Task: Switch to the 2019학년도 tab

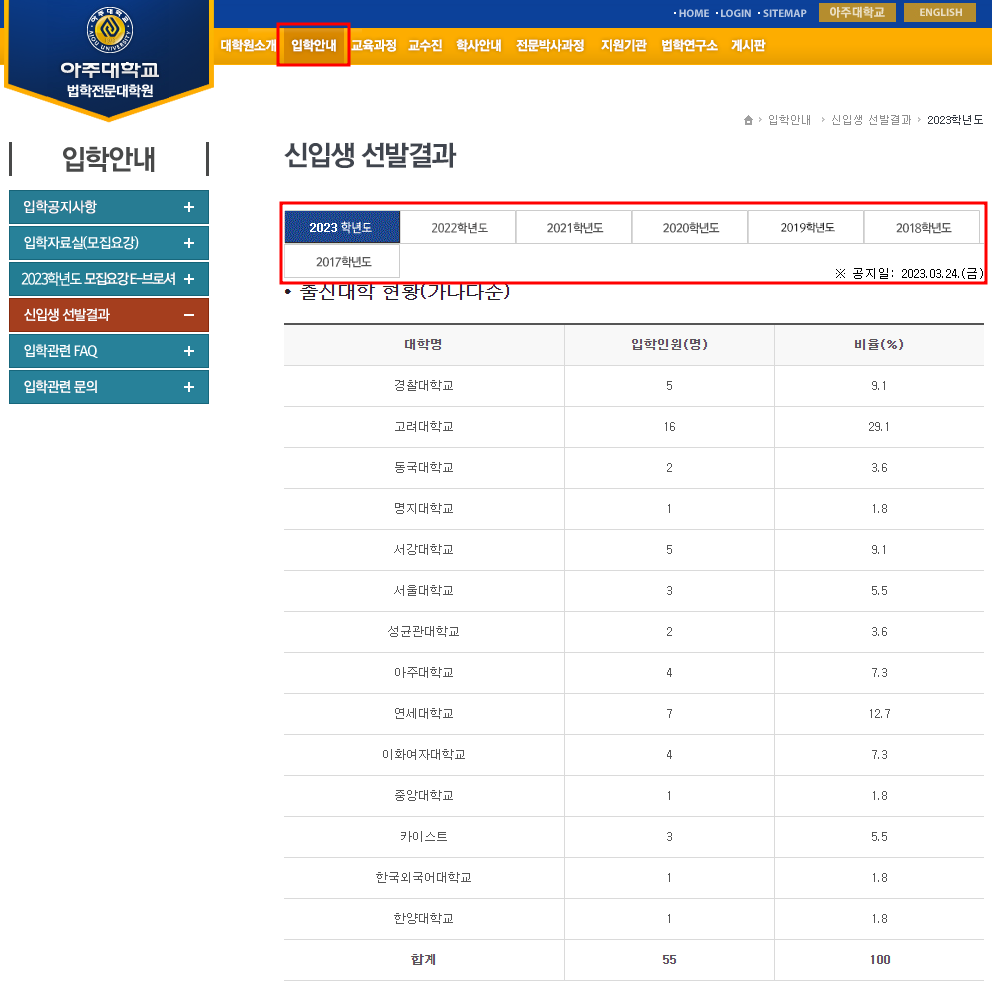Action: click(807, 227)
